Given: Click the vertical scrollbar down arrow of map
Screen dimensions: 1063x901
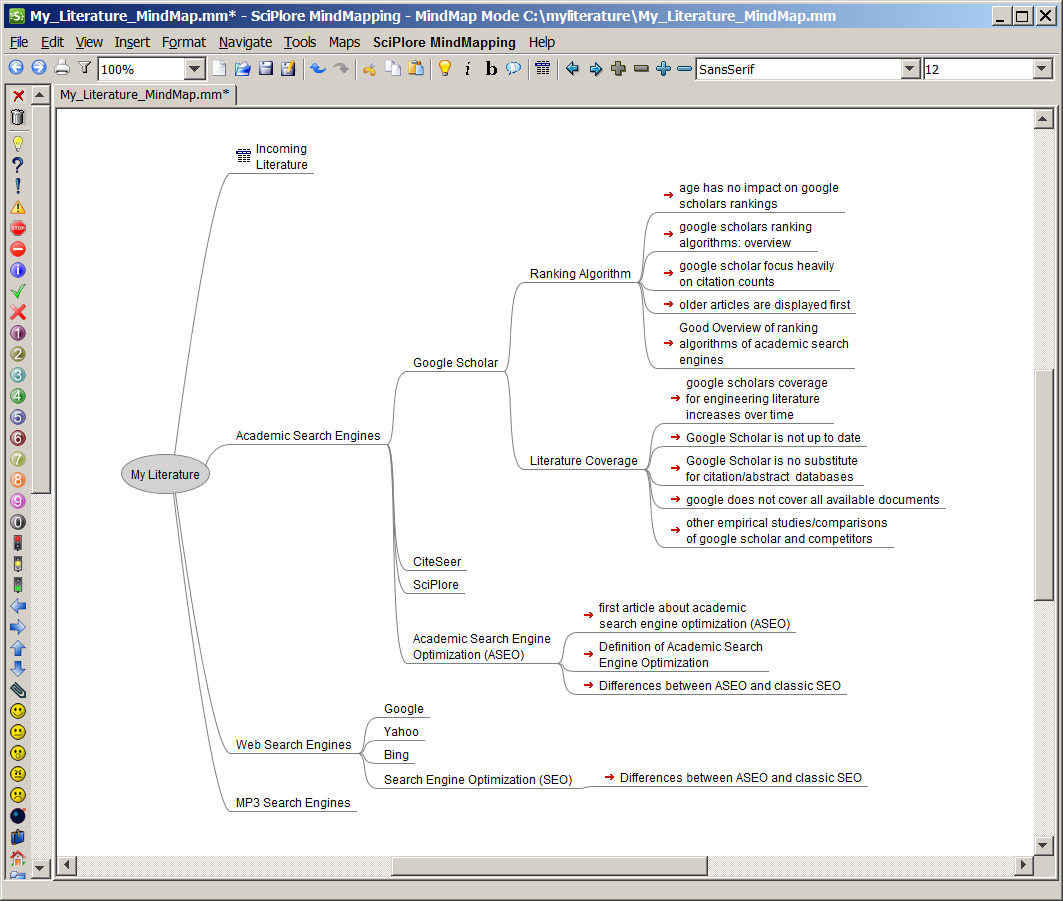Looking at the screenshot, I should 1044,843.
